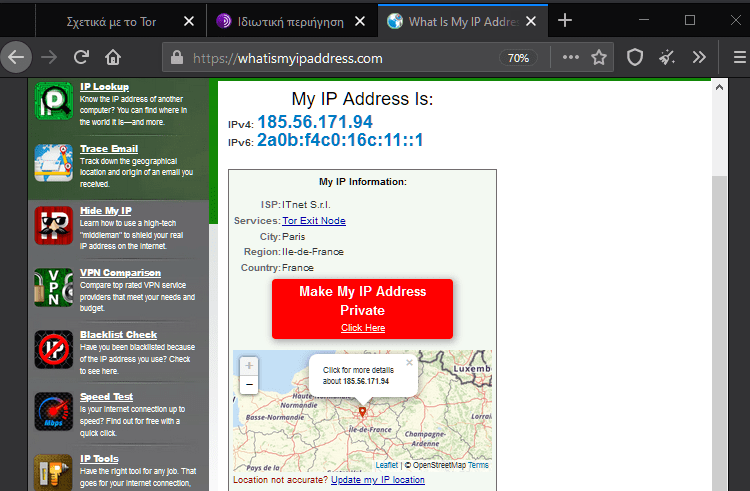
Task: Click the page scrollbar up arrow
Action: tap(719, 87)
